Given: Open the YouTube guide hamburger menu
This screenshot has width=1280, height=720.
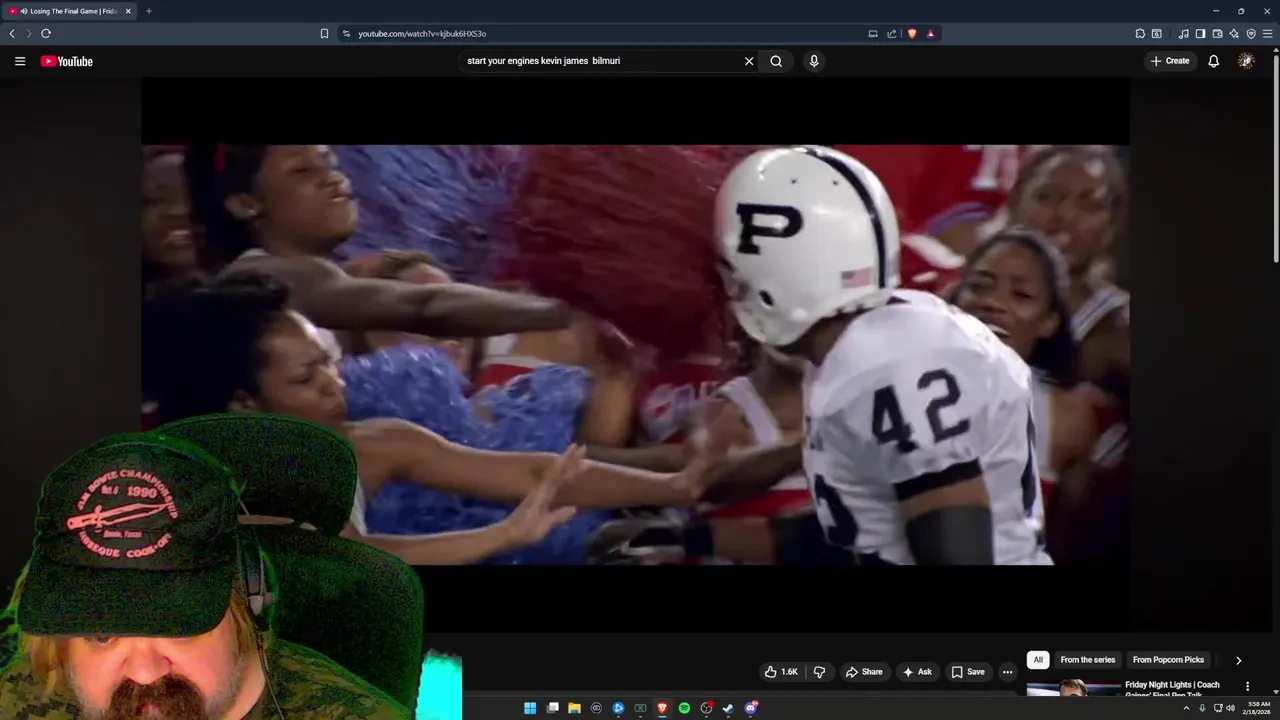Looking at the screenshot, I should point(19,61).
